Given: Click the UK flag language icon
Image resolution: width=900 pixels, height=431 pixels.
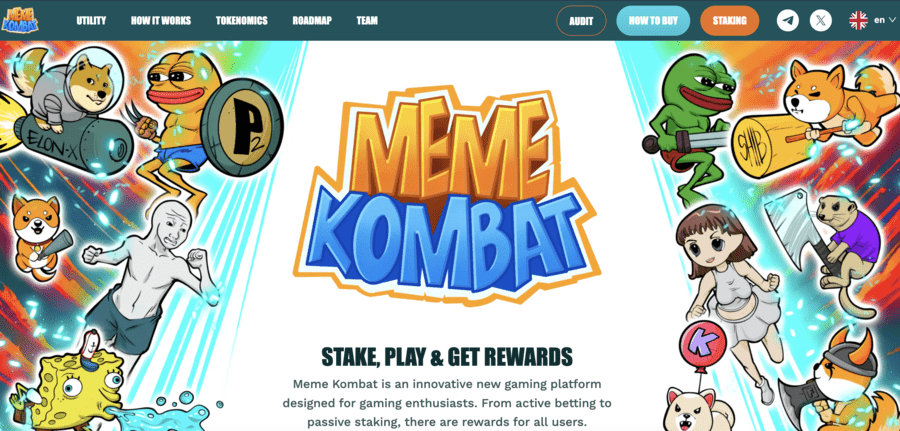Looking at the screenshot, I should pyautogui.click(x=858, y=21).
